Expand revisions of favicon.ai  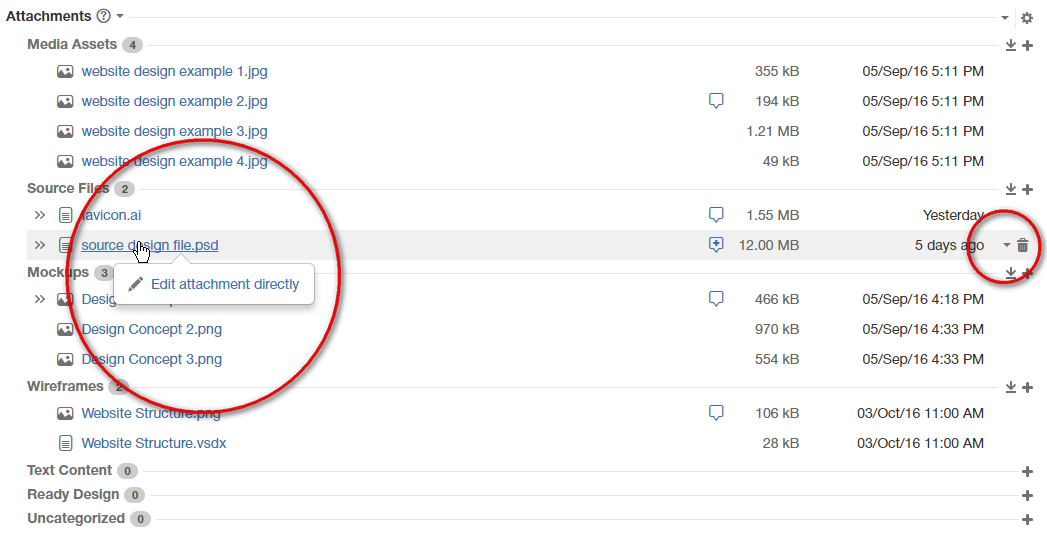pyautogui.click(x=40, y=215)
